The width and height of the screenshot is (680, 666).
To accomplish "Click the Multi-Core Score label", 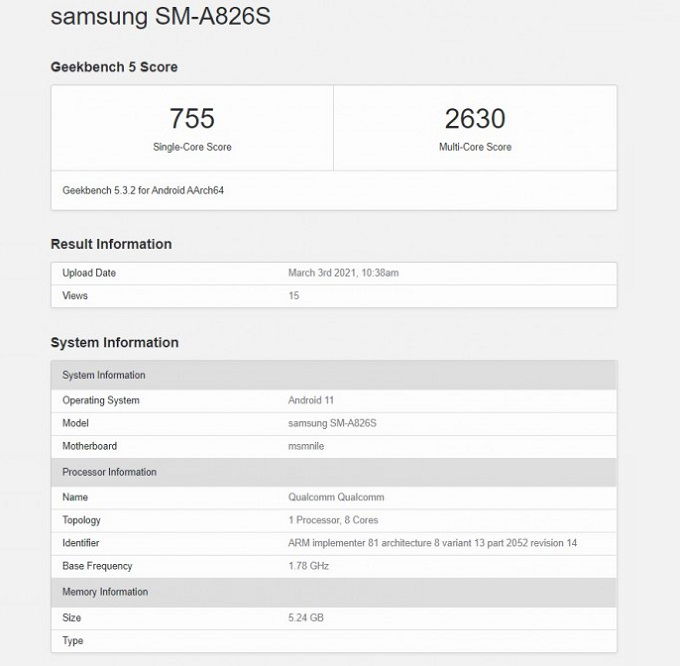I will (475, 147).
